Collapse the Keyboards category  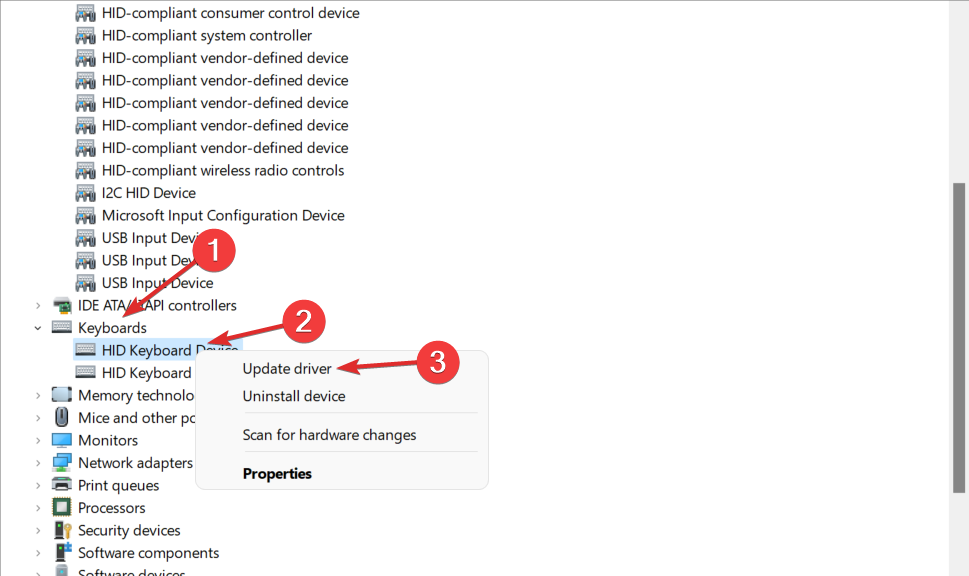38,328
